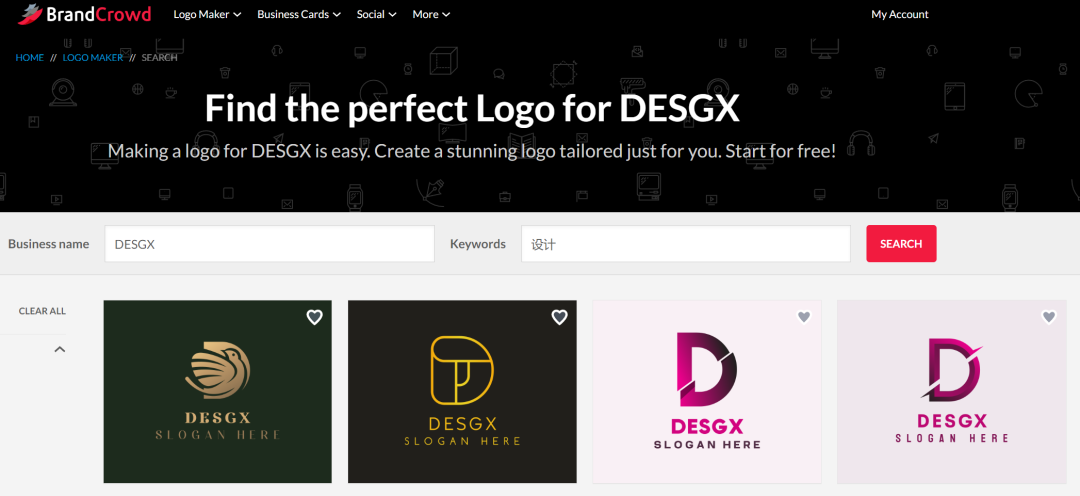Expand the More navigation menu

[x=431, y=14]
